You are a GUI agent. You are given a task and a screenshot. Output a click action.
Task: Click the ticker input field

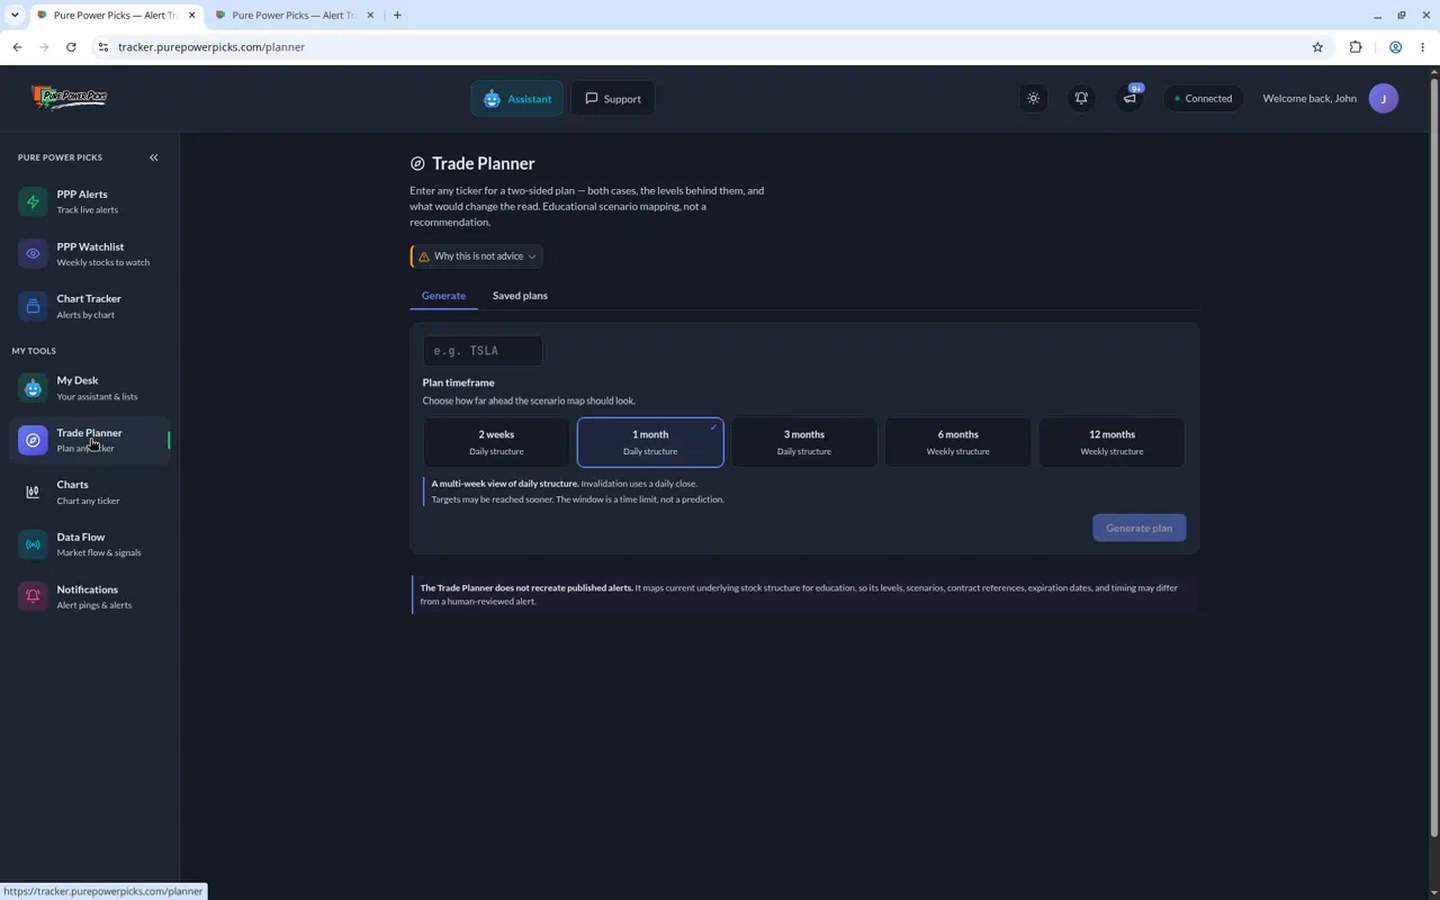(482, 351)
